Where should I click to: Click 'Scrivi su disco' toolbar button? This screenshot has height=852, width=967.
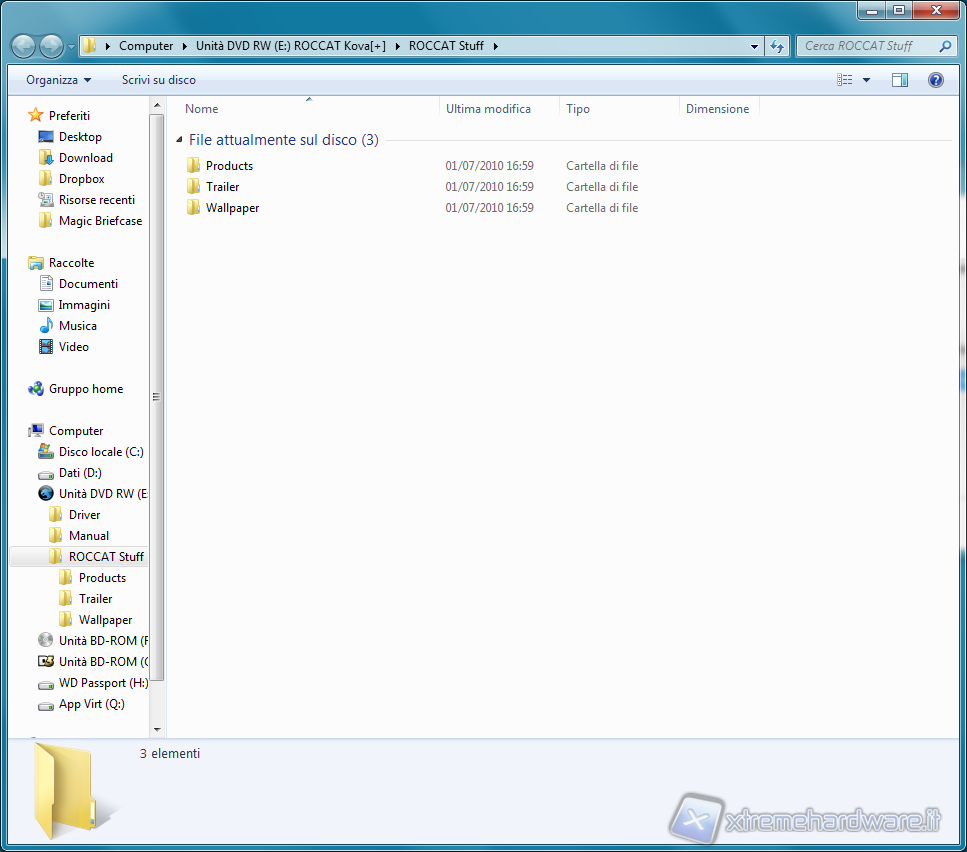coord(159,80)
